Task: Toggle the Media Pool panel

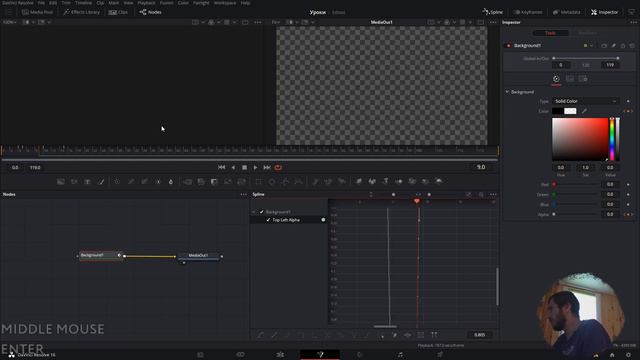Action: click(37, 12)
